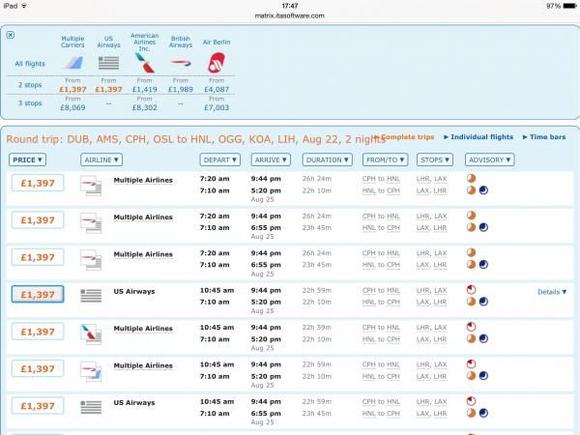Open the ADVISORY filter dropdown

coord(490,160)
